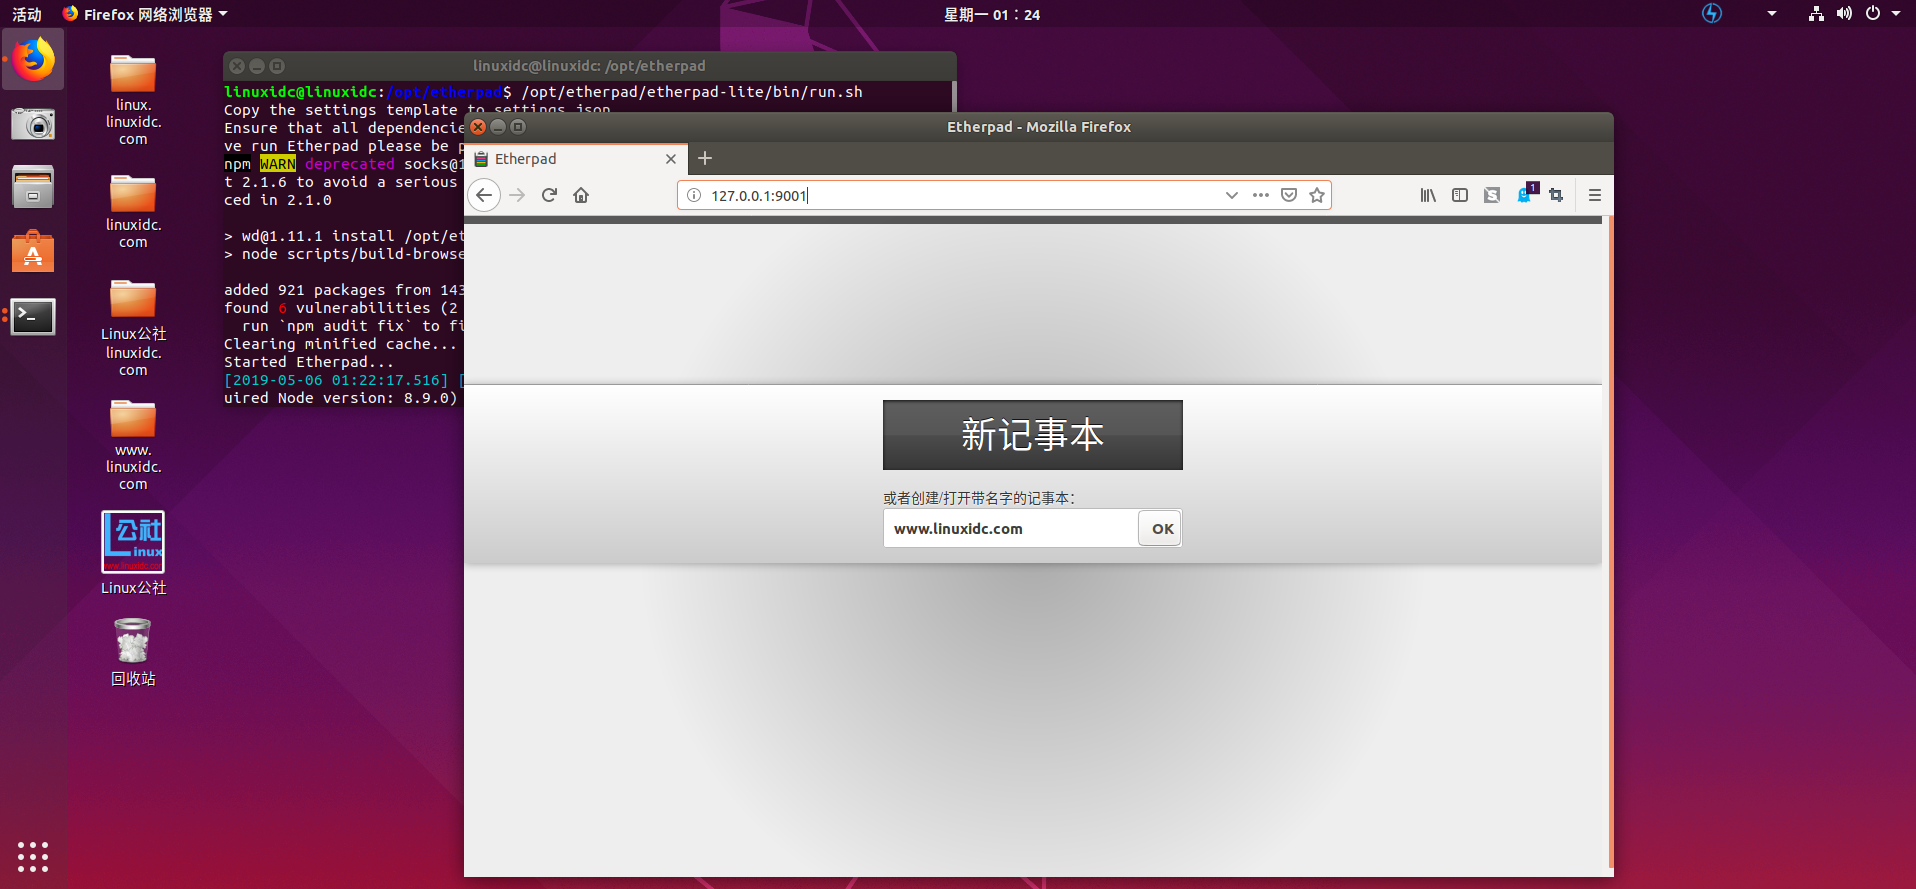Click the extension icon with badge 1
Viewport: 1916px width, 889px height.
(x=1526, y=193)
